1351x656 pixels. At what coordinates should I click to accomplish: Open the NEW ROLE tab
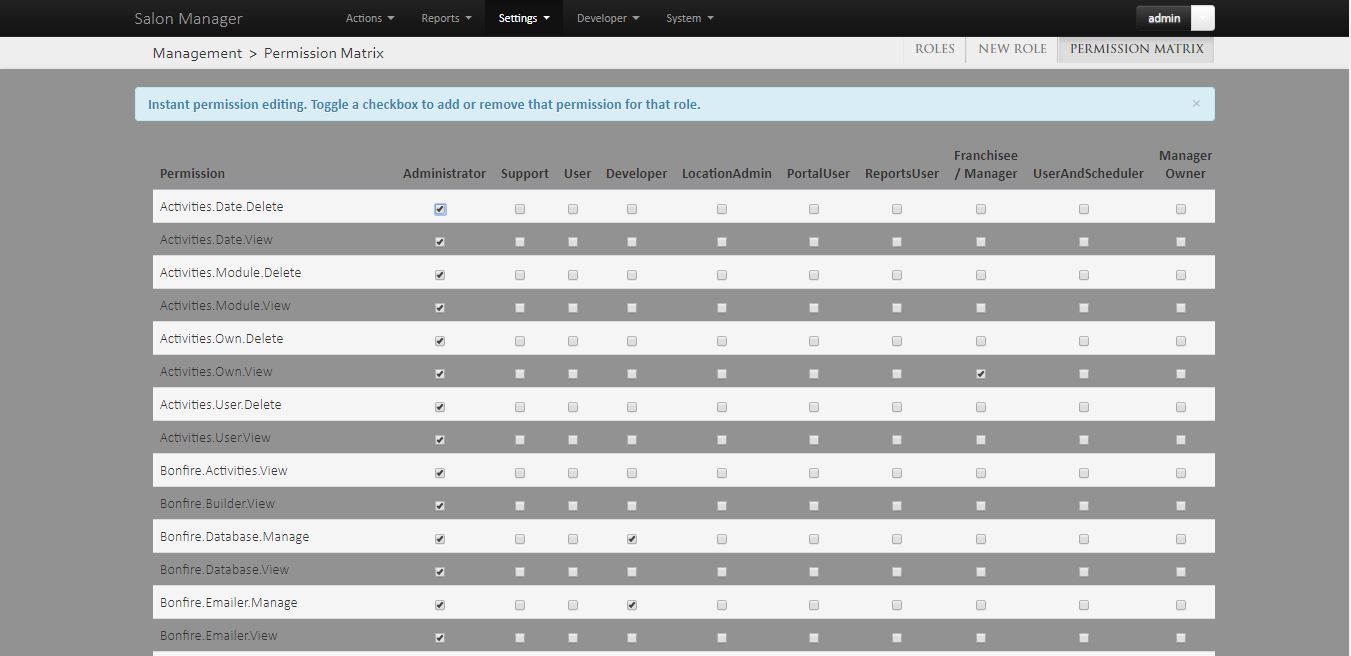click(1011, 48)
